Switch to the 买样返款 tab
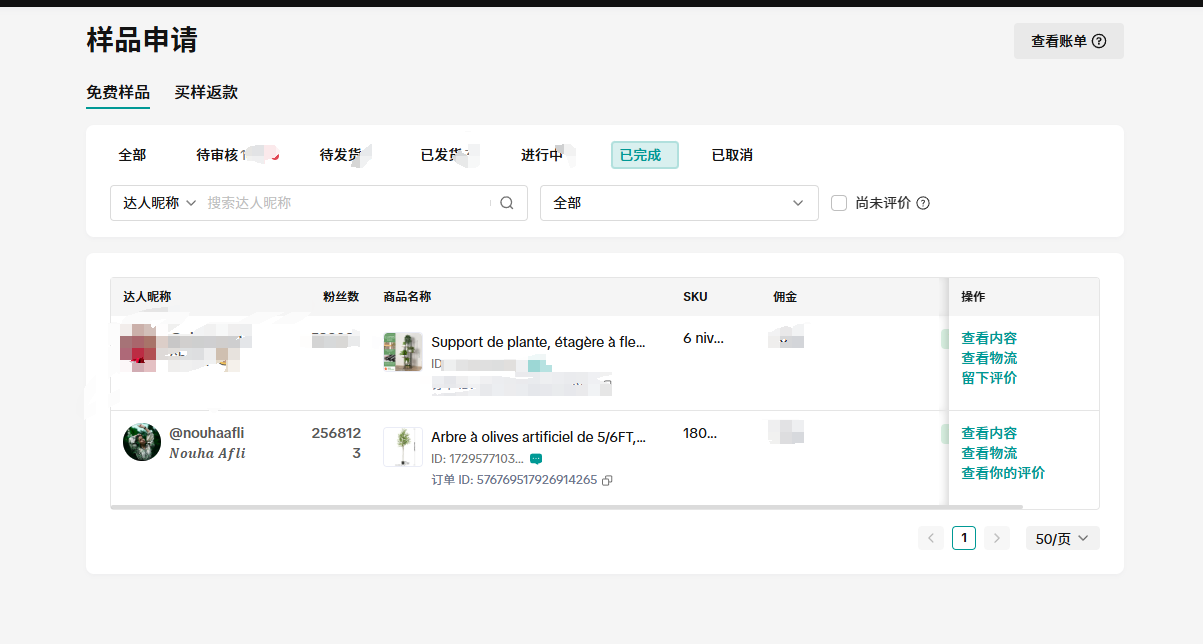 click(x=206, y=93)
